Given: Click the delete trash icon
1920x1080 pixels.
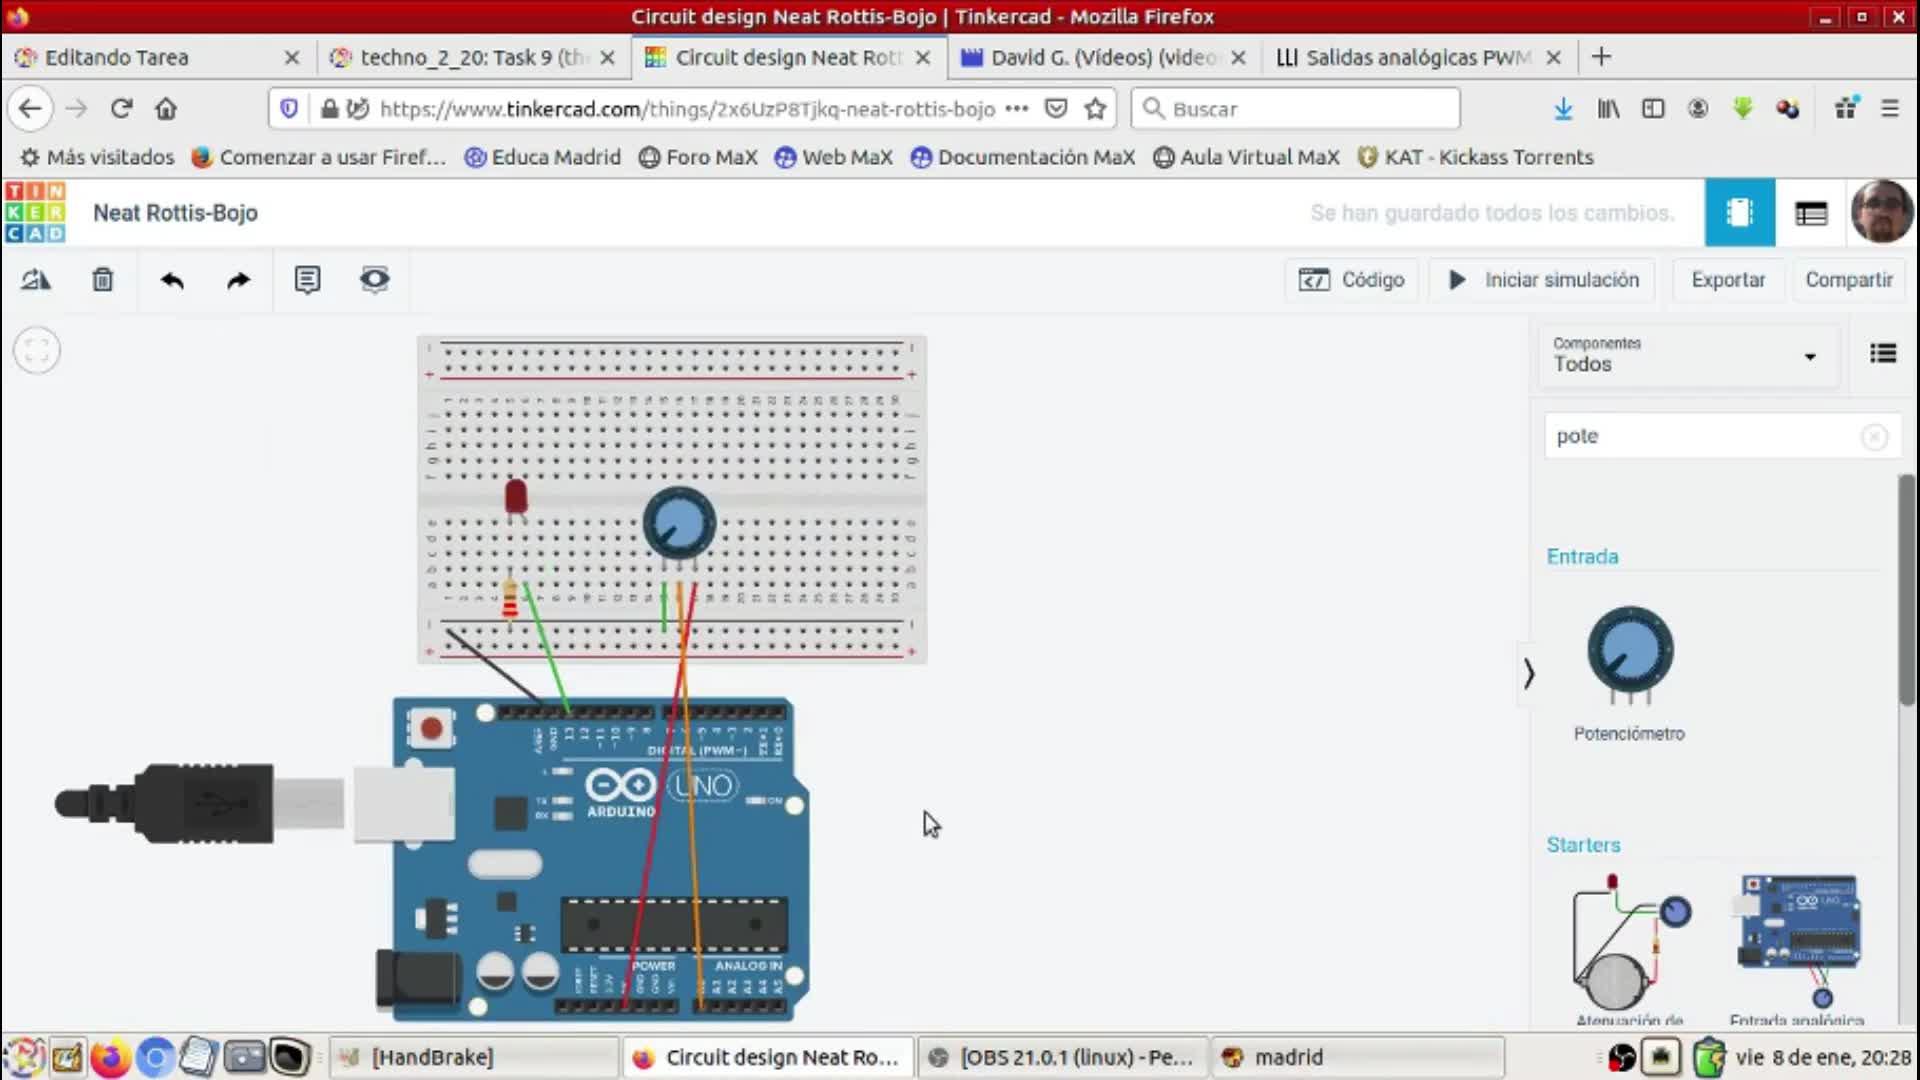Looking at the screenshot, I should point(103,280).
